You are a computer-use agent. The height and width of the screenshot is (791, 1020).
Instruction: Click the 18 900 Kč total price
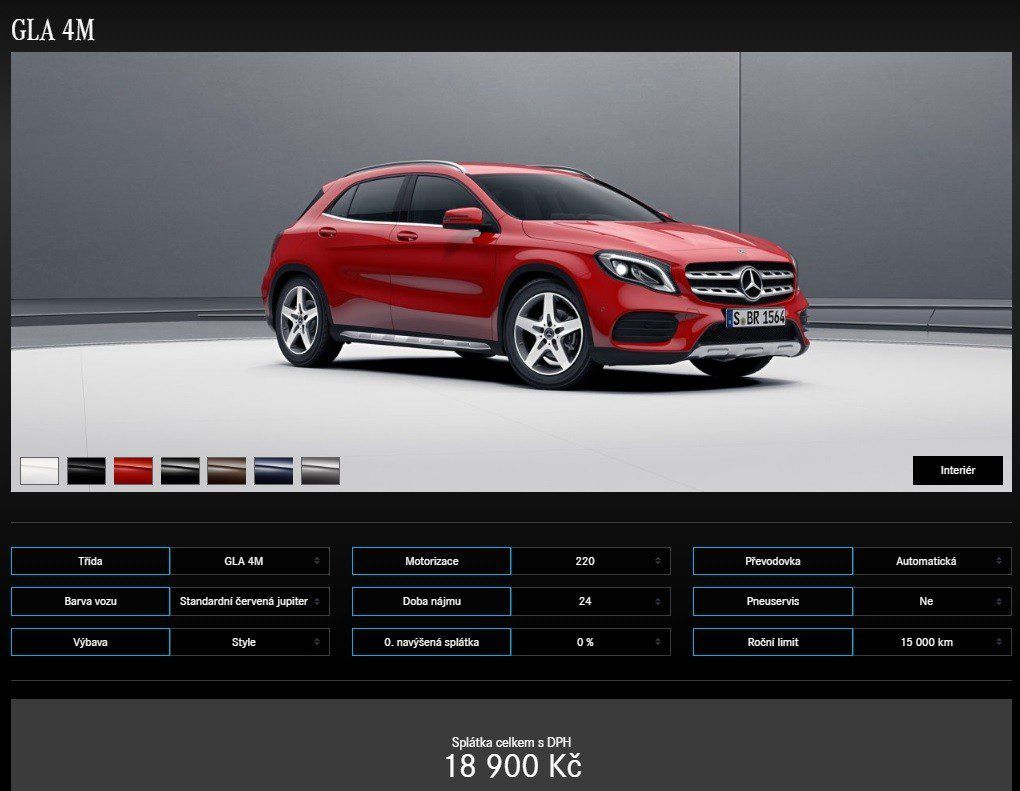click(x=512, y=767)
